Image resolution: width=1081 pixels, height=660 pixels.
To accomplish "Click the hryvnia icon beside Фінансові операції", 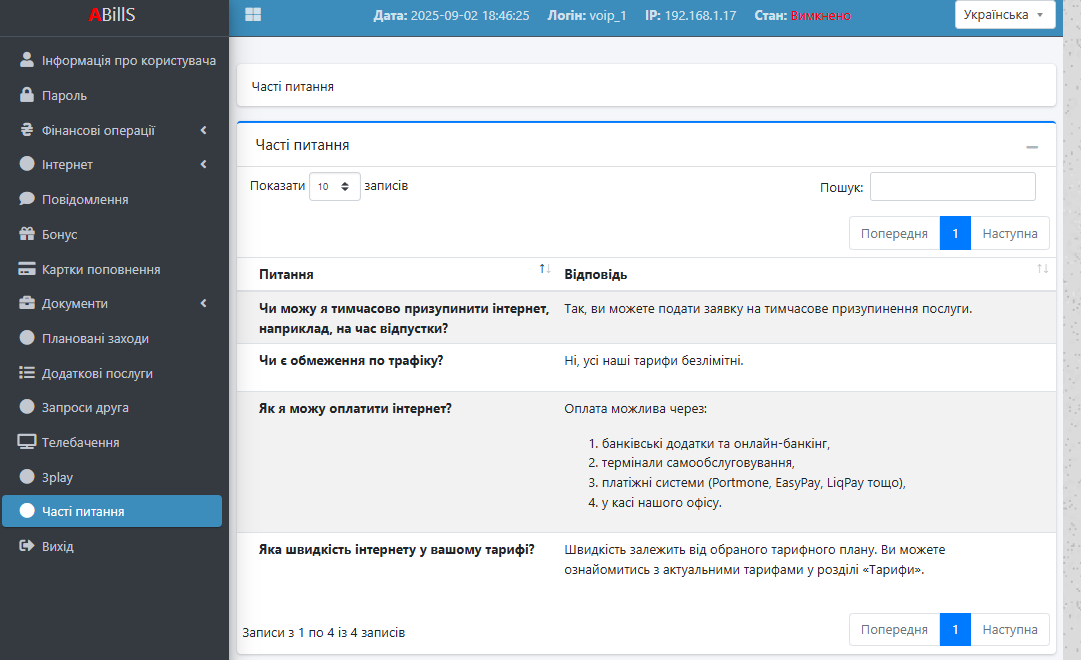I will [x=27, y=130].
